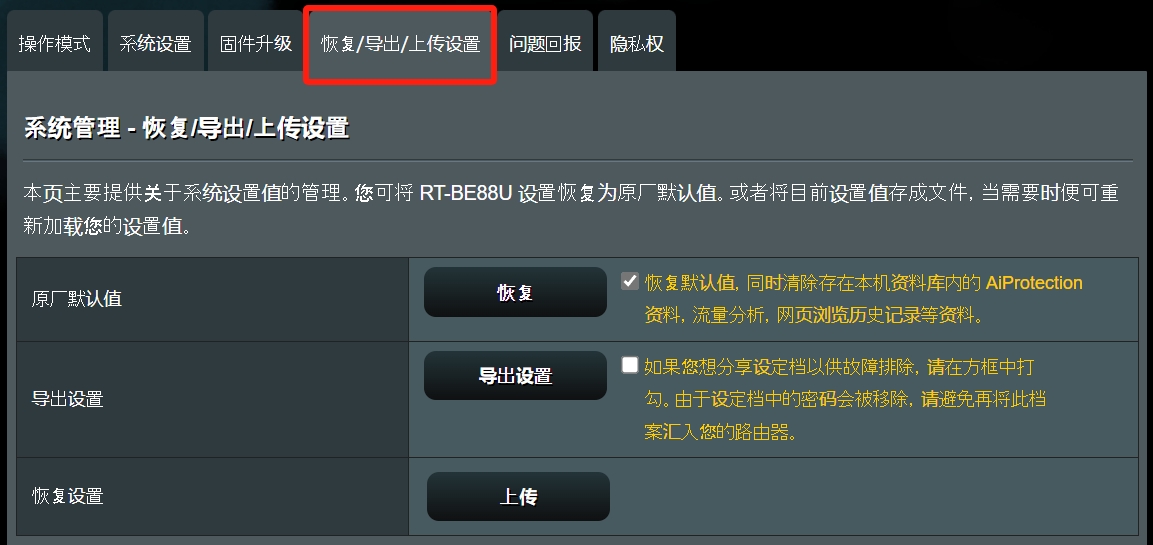Click the RT-BE88U model name text
This screenshot has height=545, width=1153.
[x=466, y=193]
